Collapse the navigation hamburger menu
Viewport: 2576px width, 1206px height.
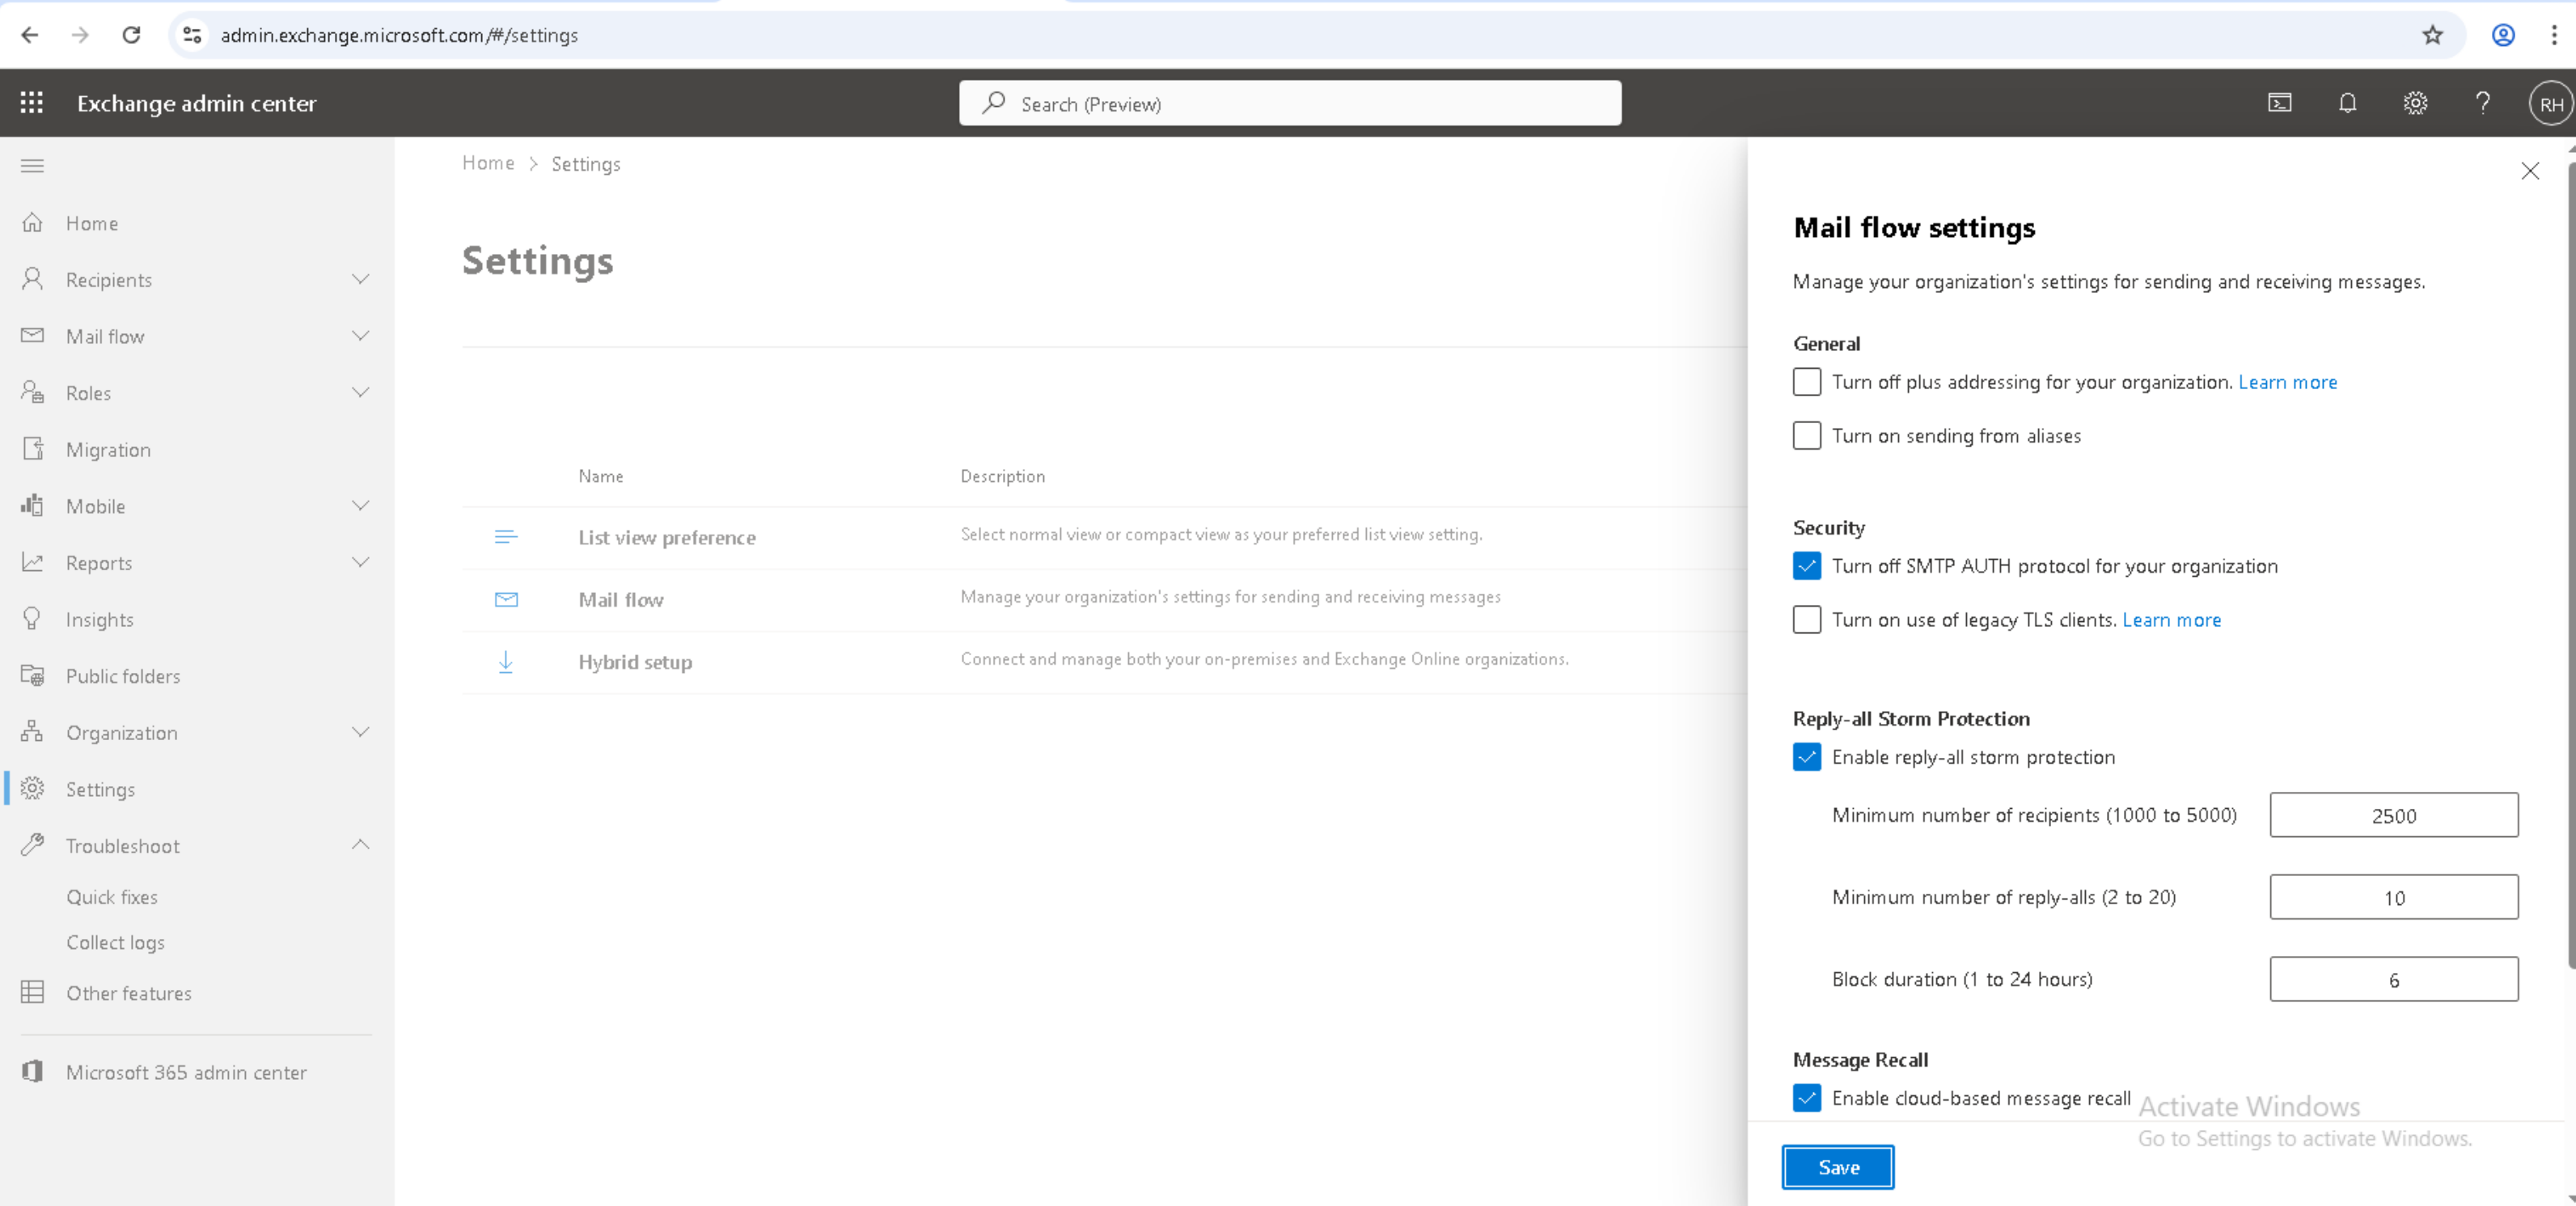click(x=32, y=166)
